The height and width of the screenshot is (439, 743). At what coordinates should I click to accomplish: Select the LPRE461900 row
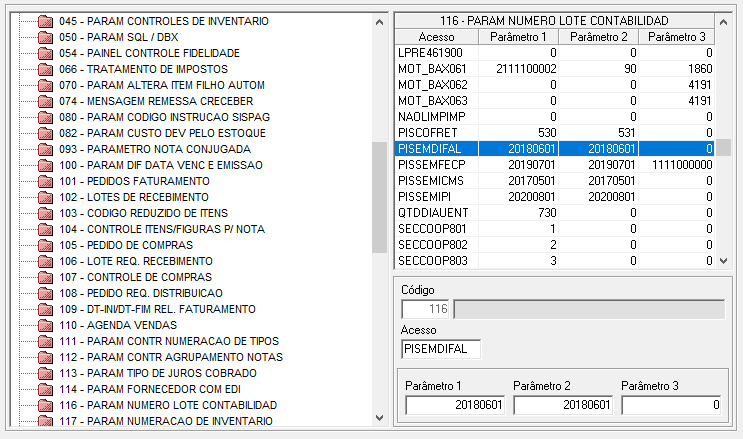pos(554,53)
